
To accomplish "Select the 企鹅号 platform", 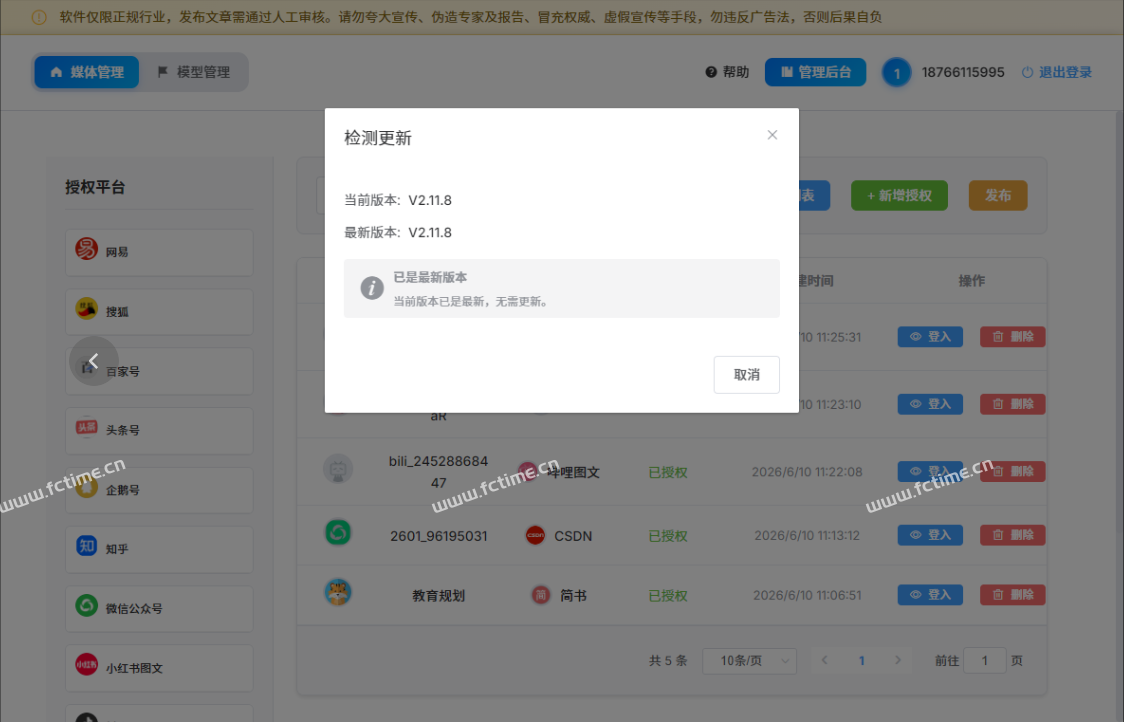I will [159, 490].
